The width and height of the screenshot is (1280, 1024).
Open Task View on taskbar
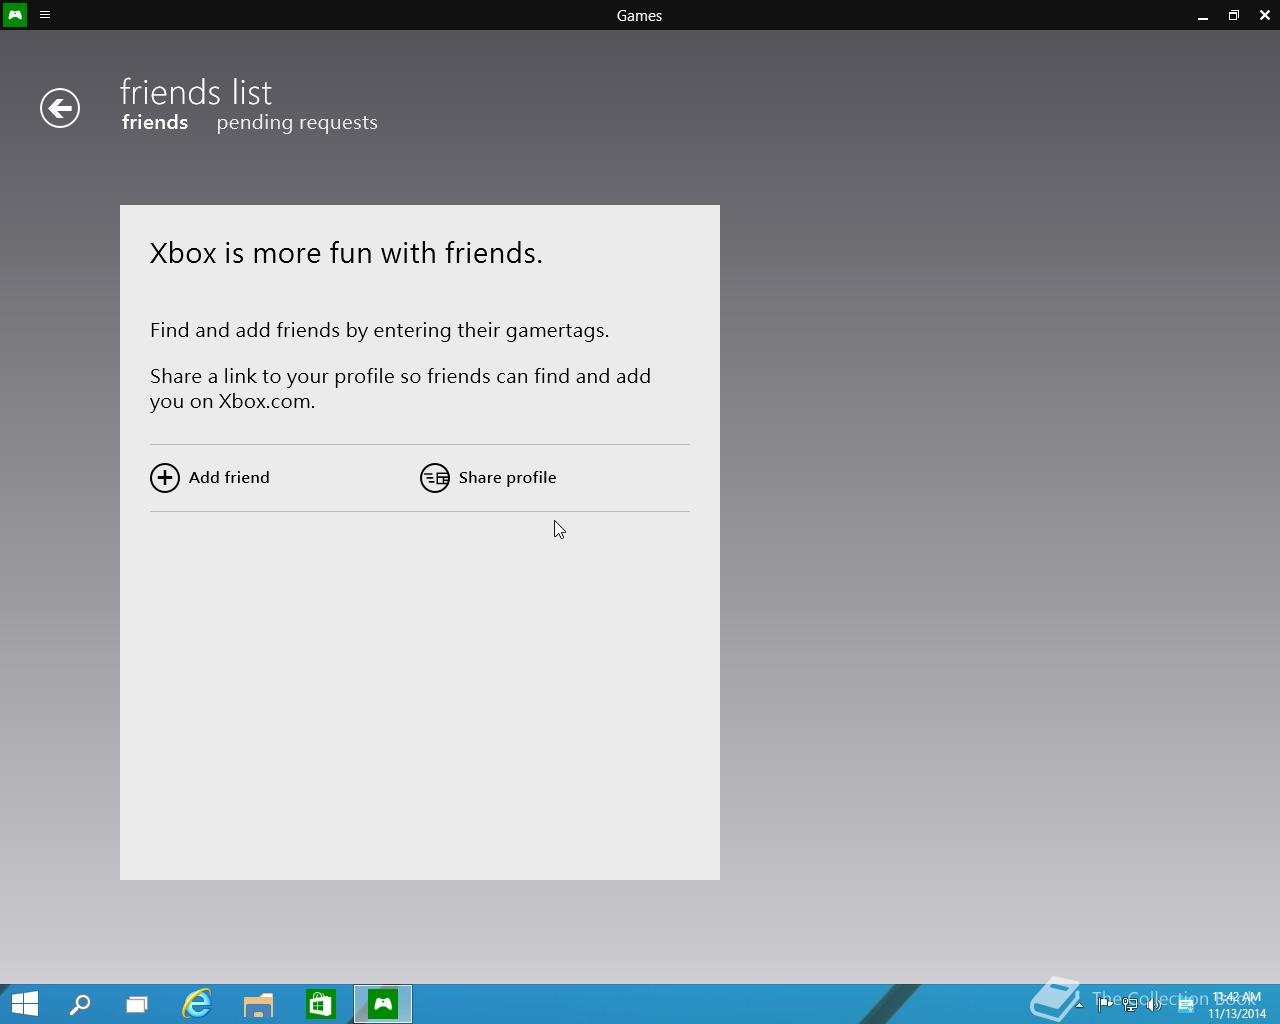click(x=137, y=1004)
